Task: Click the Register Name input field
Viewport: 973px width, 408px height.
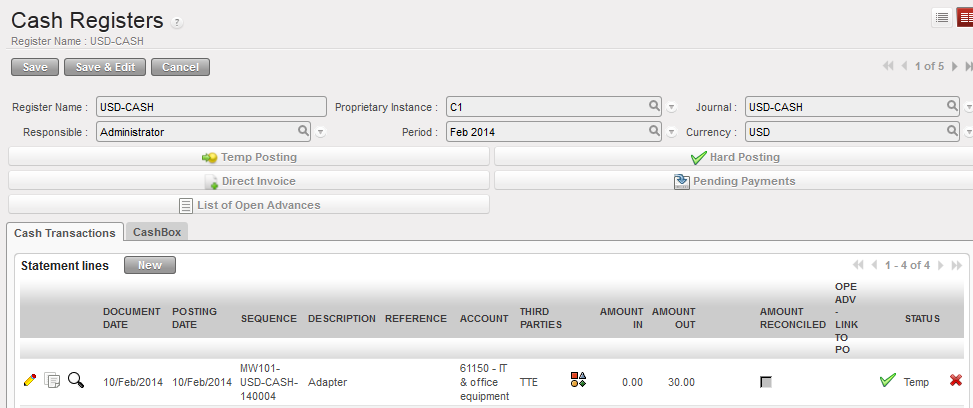Action: point(211,107)
